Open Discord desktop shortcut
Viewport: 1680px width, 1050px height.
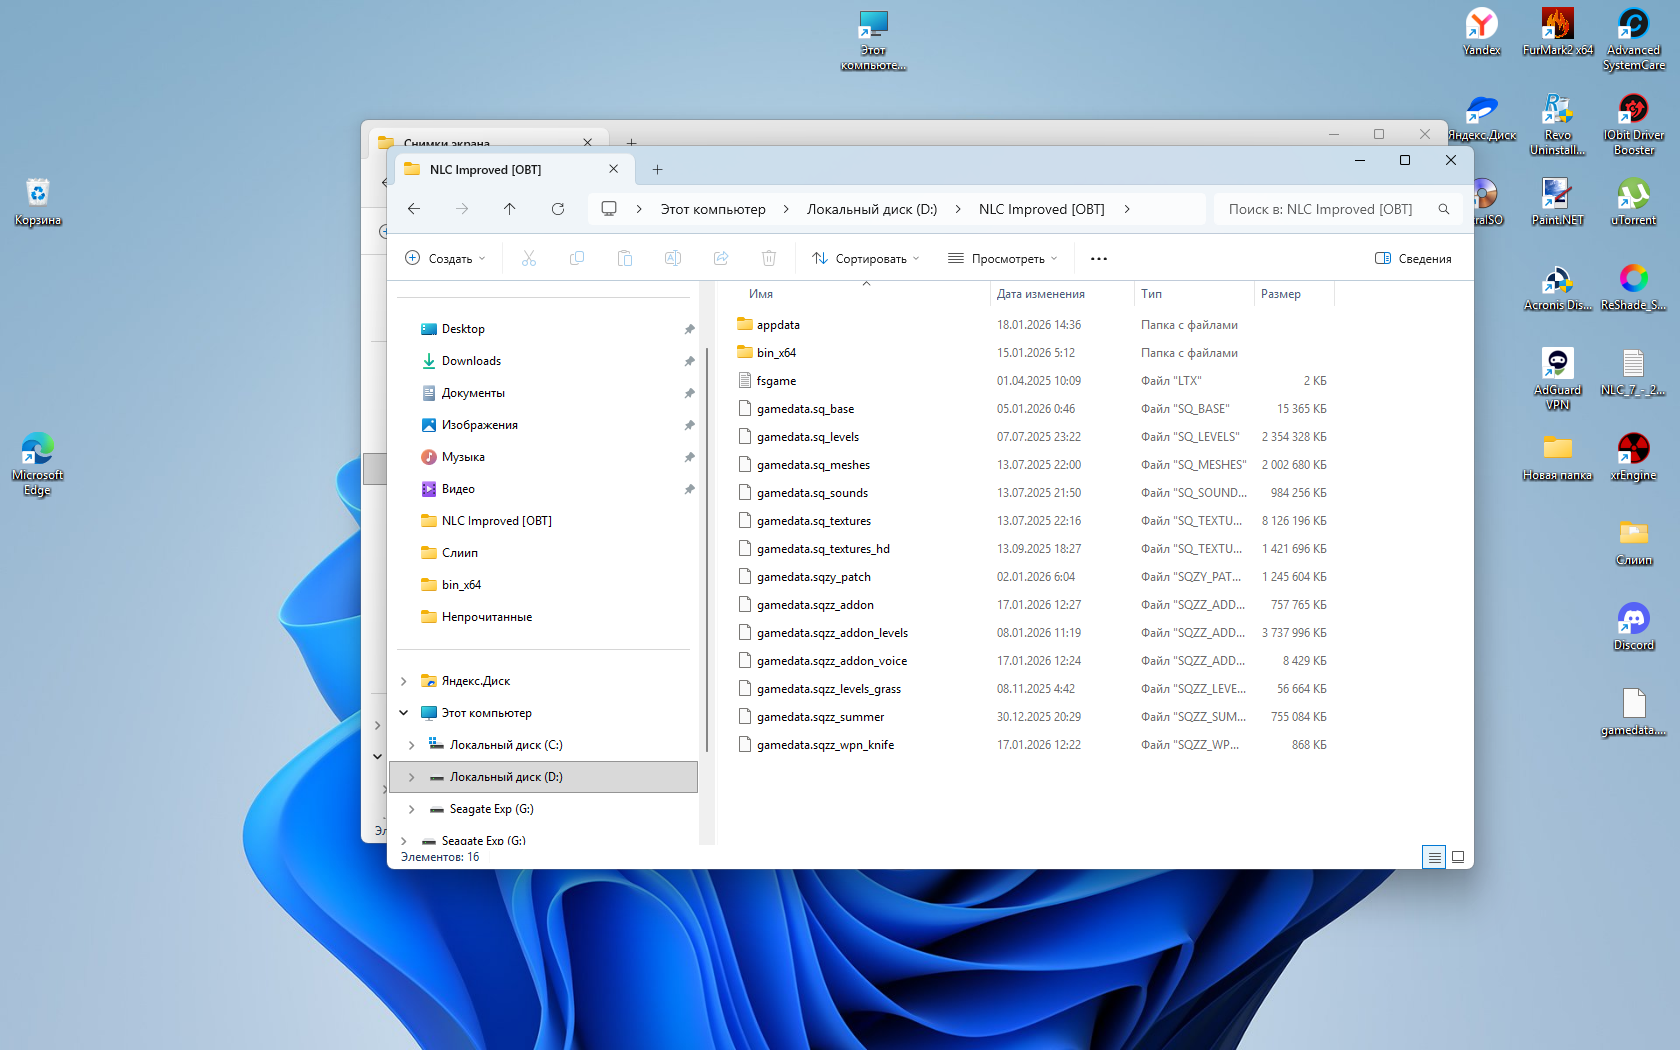[x=1633, y=626]
